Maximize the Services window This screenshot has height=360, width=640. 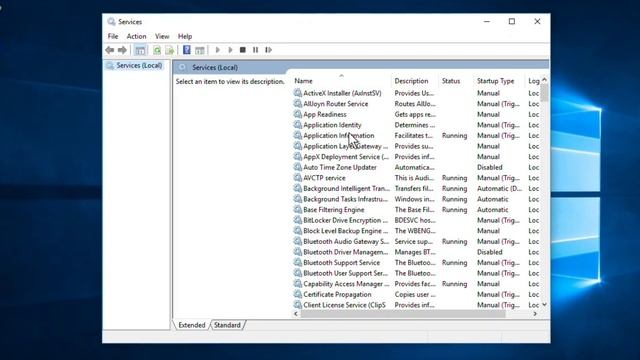(x=512, y=22)
